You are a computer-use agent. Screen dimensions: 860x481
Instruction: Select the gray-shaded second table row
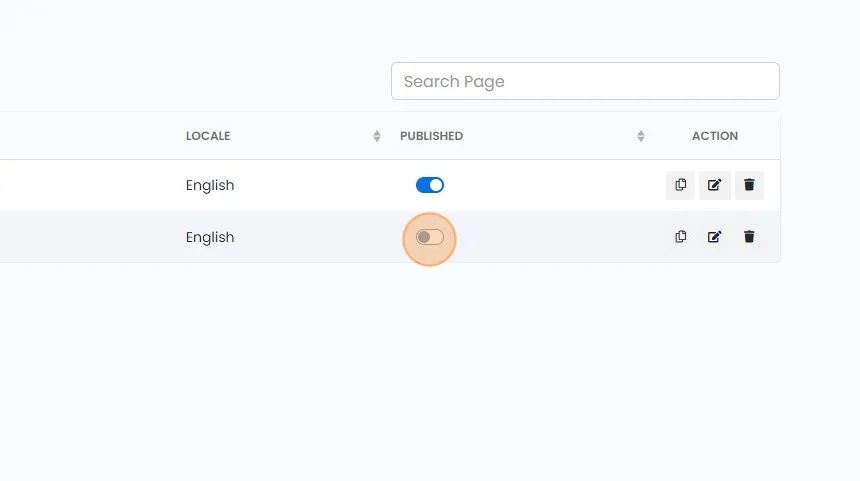coord(390,237)
